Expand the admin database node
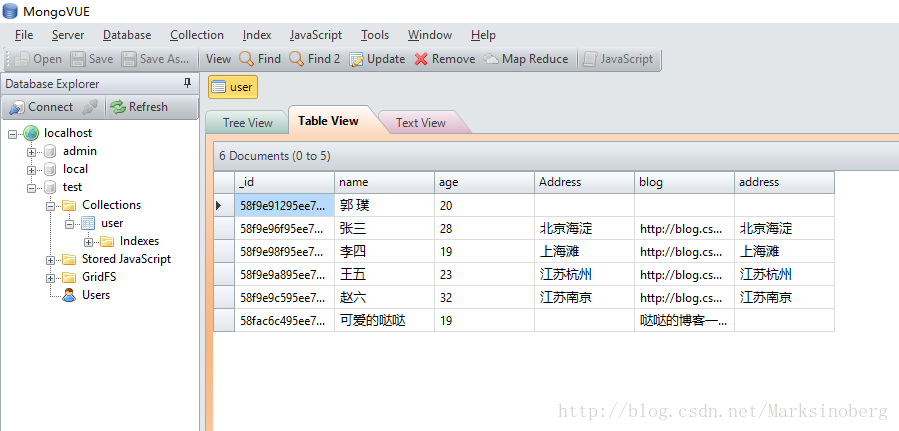899x431 pixels. 32,152
